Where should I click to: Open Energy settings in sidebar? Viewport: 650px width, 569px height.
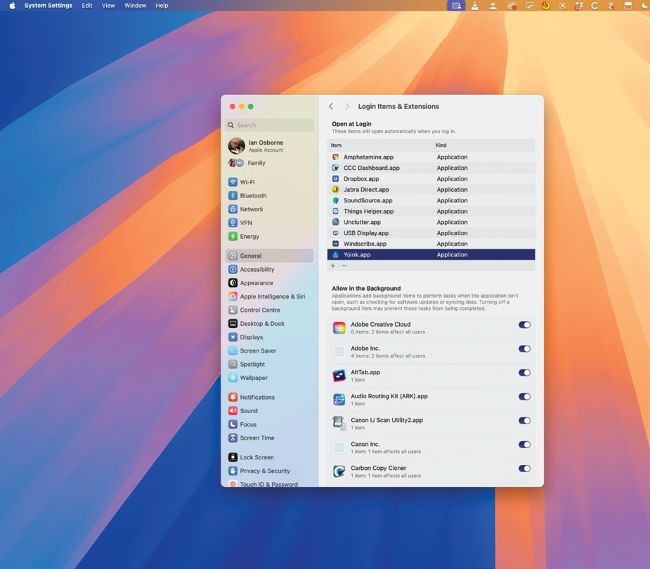(x=269, y=236)
